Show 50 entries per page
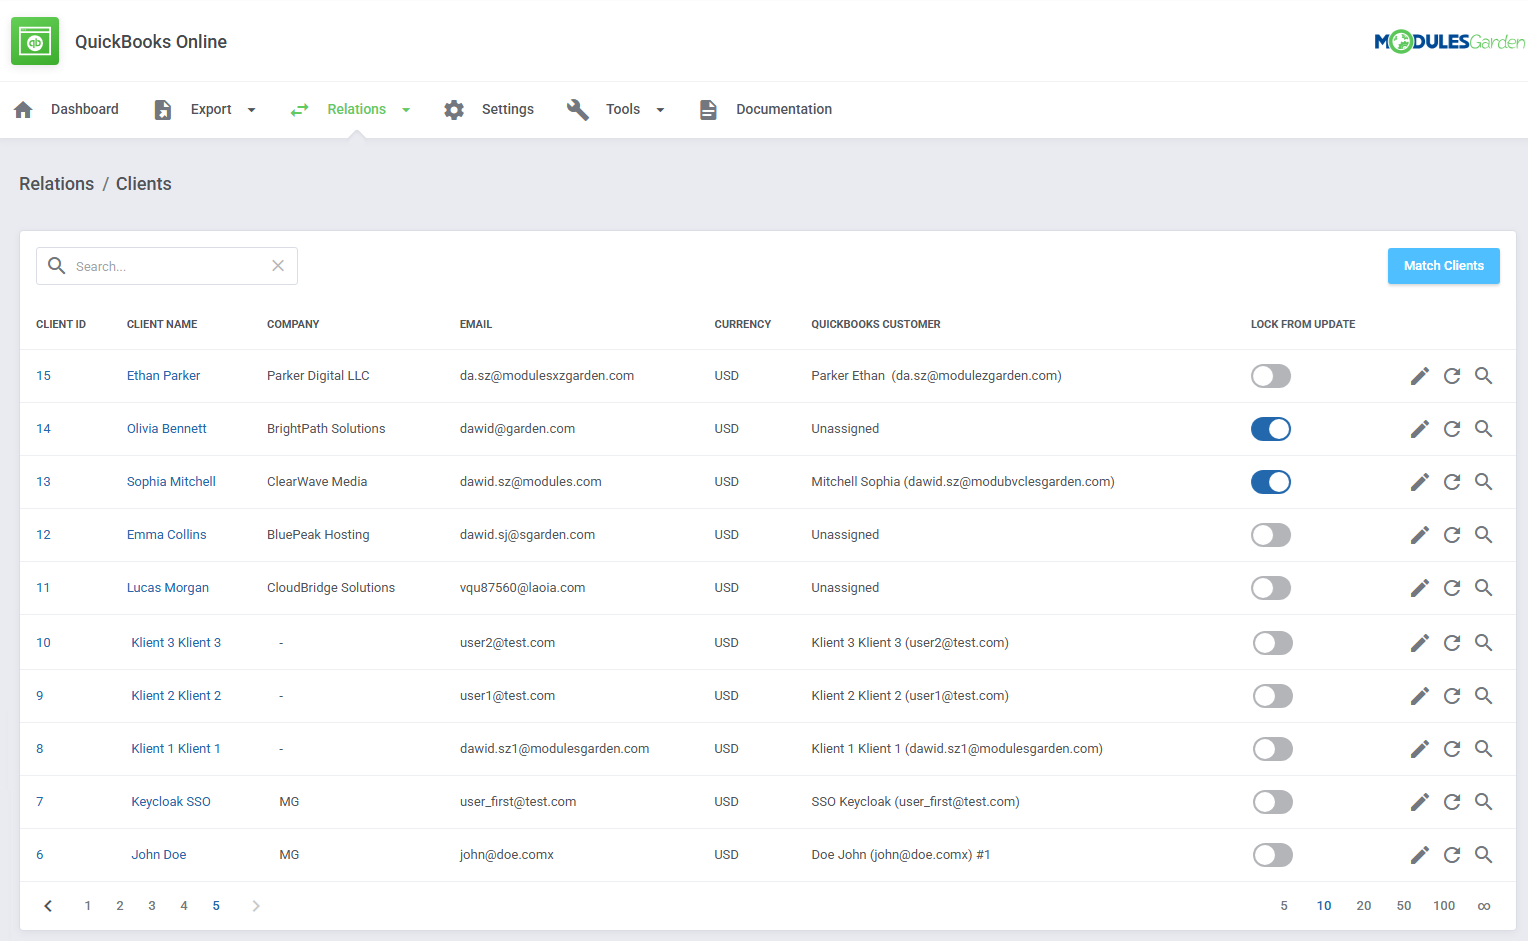The image size is (1528, 941). tap(1404, 906)
